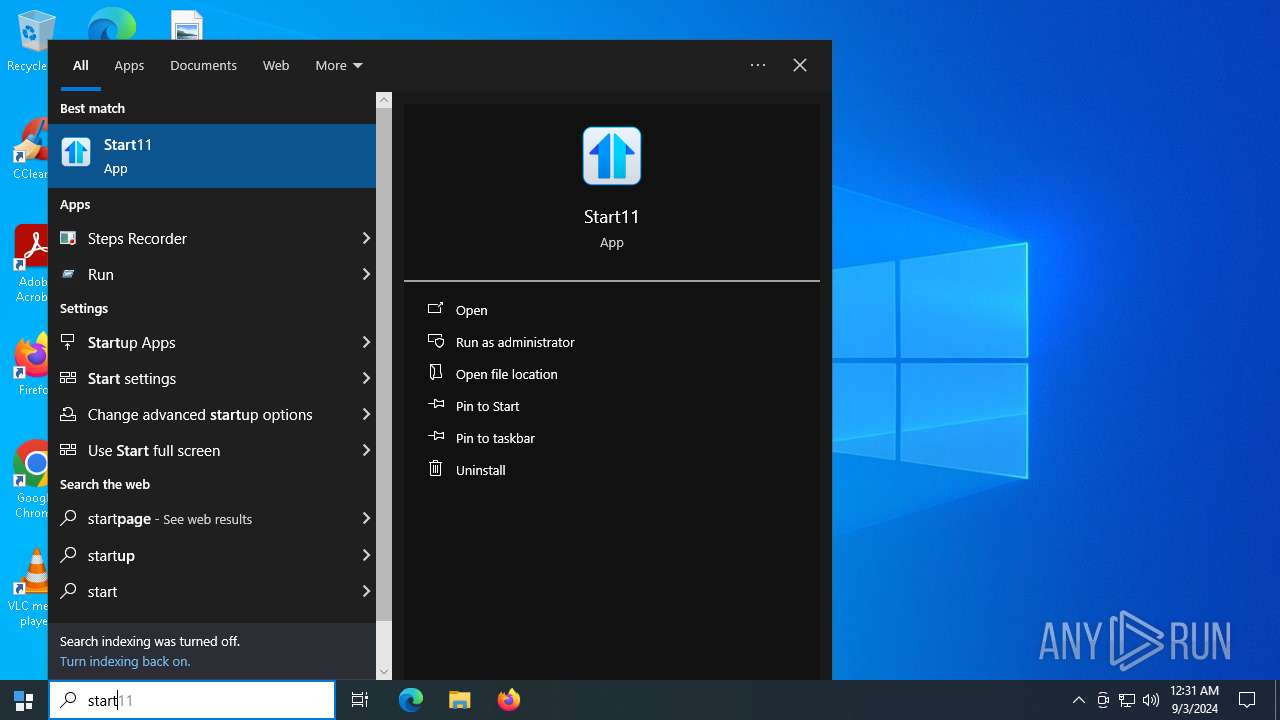Screen dimensions: 1280x720
Task: Expand Change advanced startup options arrow
Action: 366,414
